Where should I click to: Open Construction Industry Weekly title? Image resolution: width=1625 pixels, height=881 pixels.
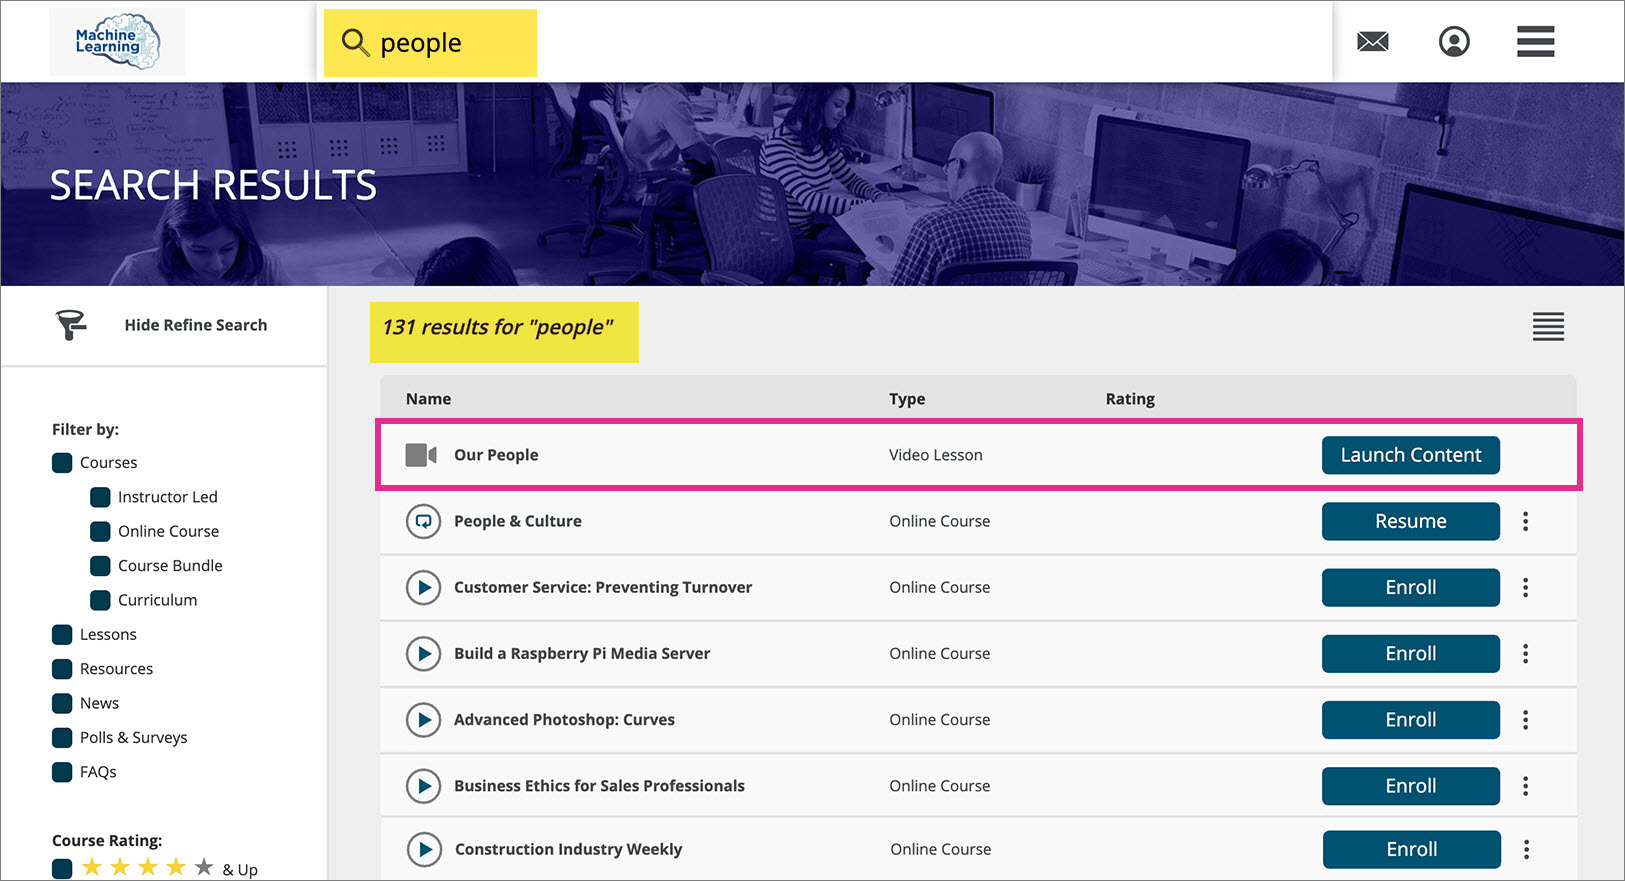click(568, 849)
